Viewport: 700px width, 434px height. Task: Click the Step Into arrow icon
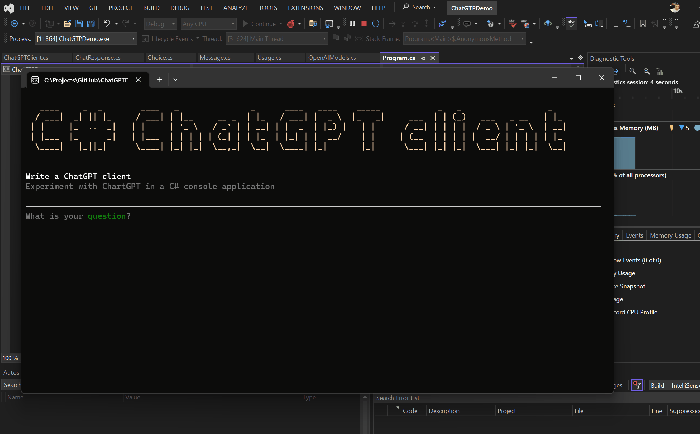click(403, 24)
